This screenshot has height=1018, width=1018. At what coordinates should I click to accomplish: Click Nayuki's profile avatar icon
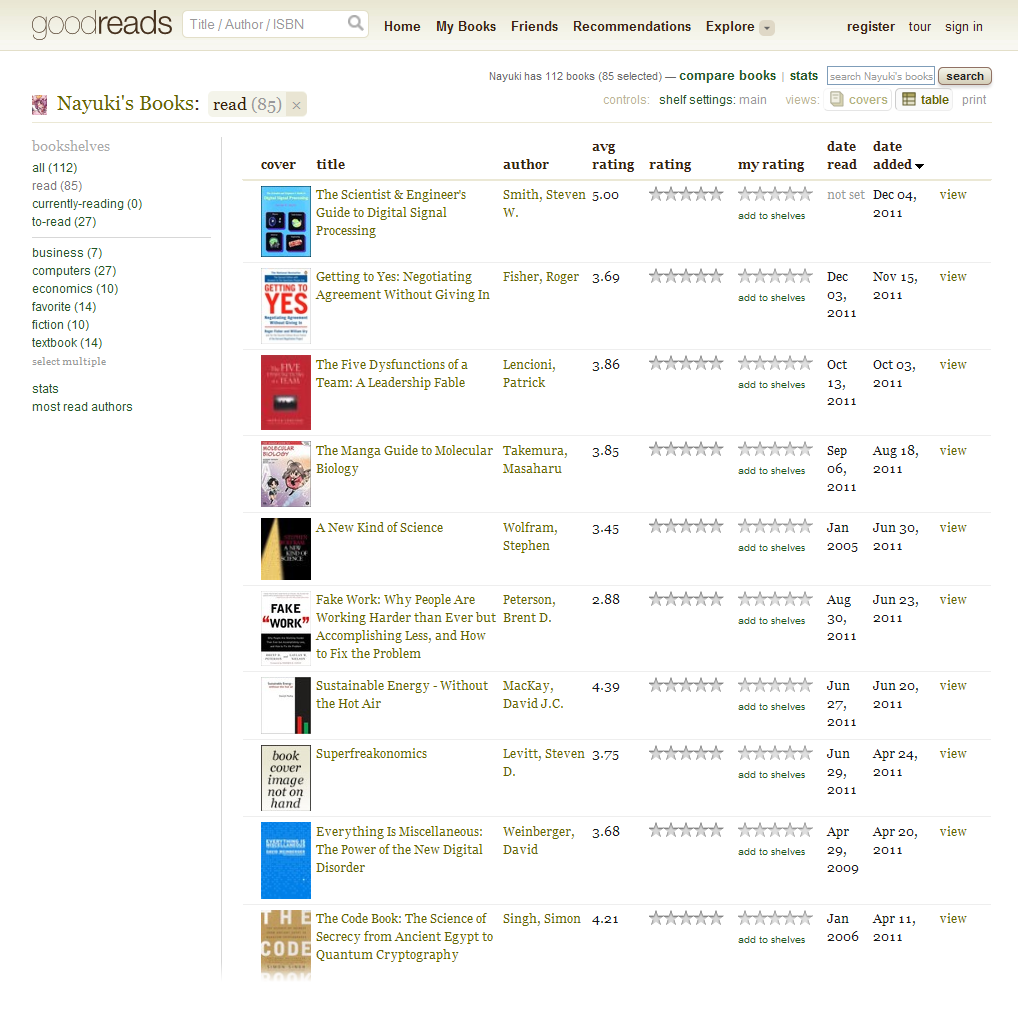(40, 105)
